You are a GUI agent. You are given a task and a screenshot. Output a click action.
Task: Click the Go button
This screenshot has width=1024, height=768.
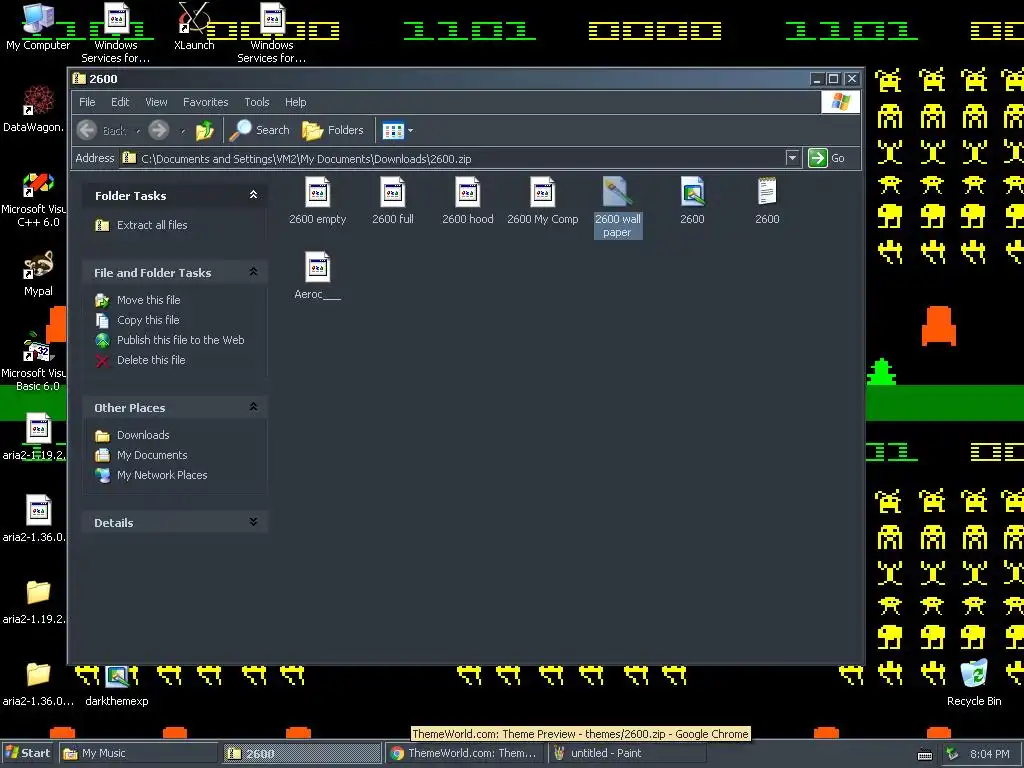coord(827,158)
